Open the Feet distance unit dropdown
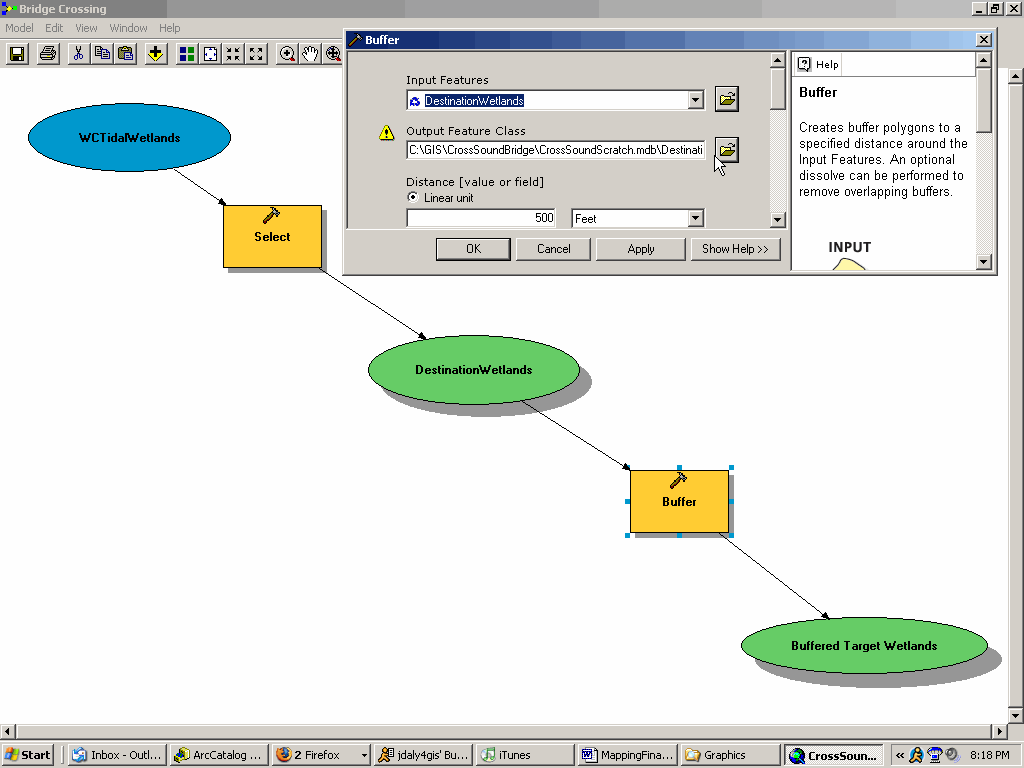Screen dimensions: 1024x768 pyautogui.click(x=695, y=218)
